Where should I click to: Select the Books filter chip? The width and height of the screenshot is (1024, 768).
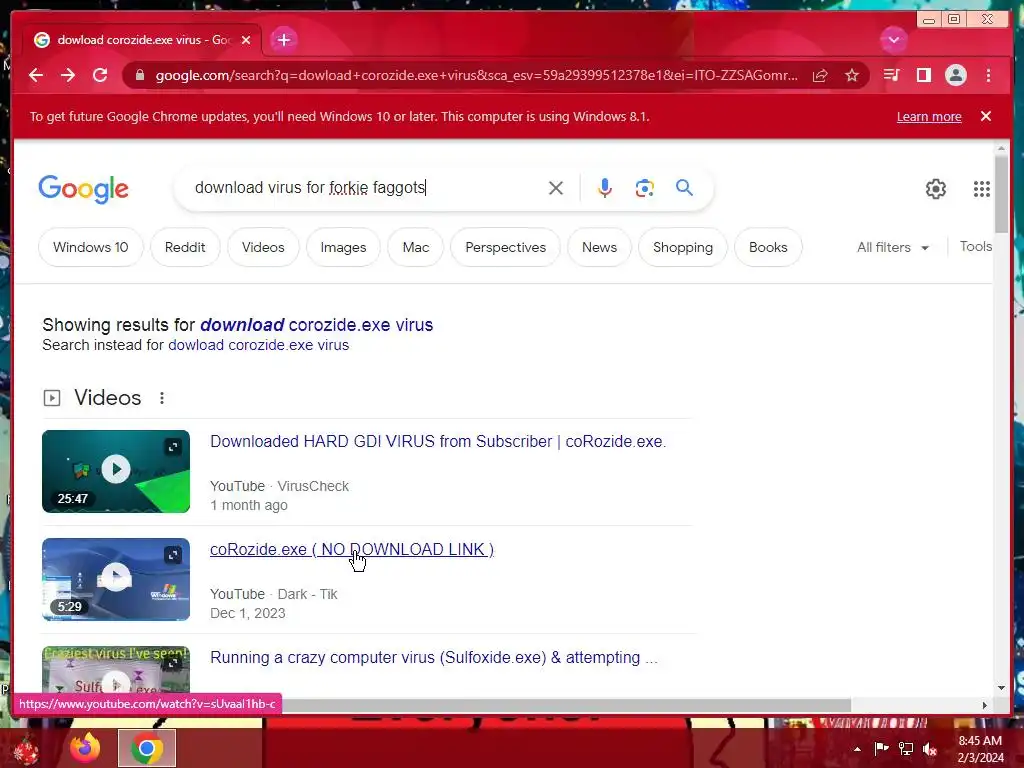768,248
